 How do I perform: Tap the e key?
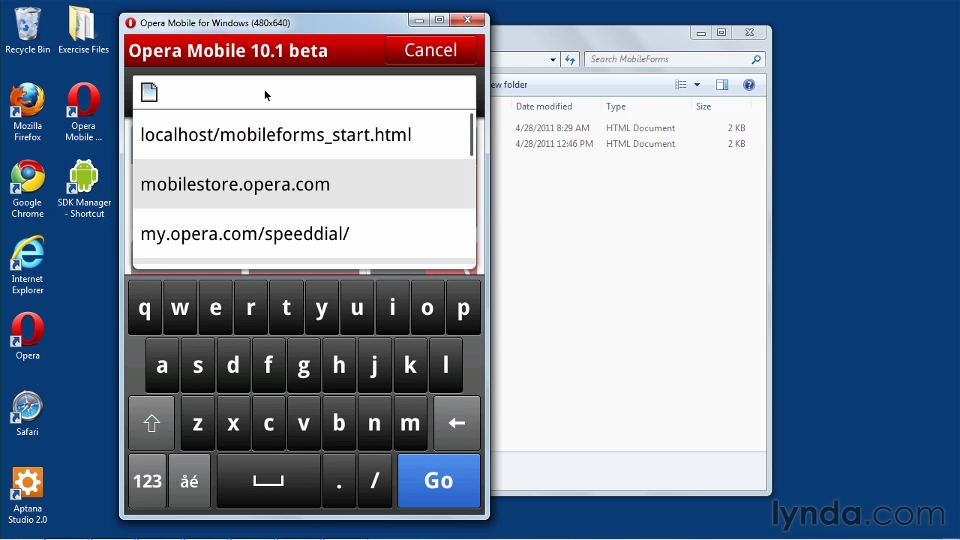(216, 308)
